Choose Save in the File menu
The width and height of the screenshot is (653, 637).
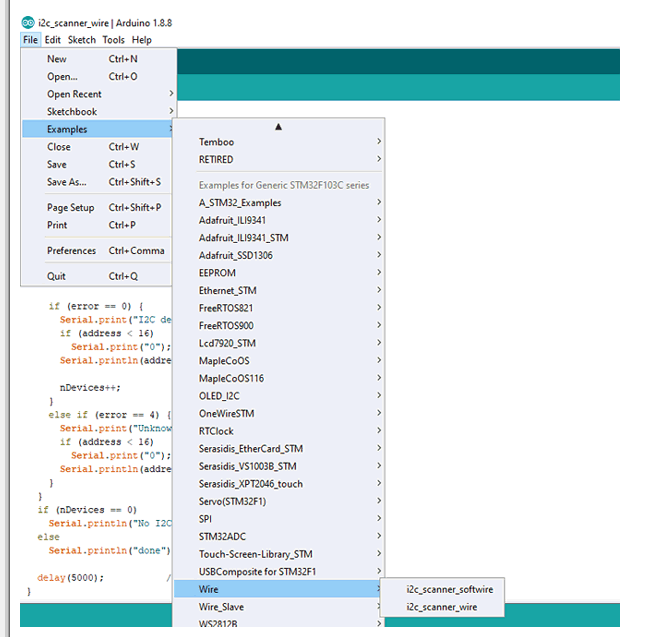pos(97,164)
